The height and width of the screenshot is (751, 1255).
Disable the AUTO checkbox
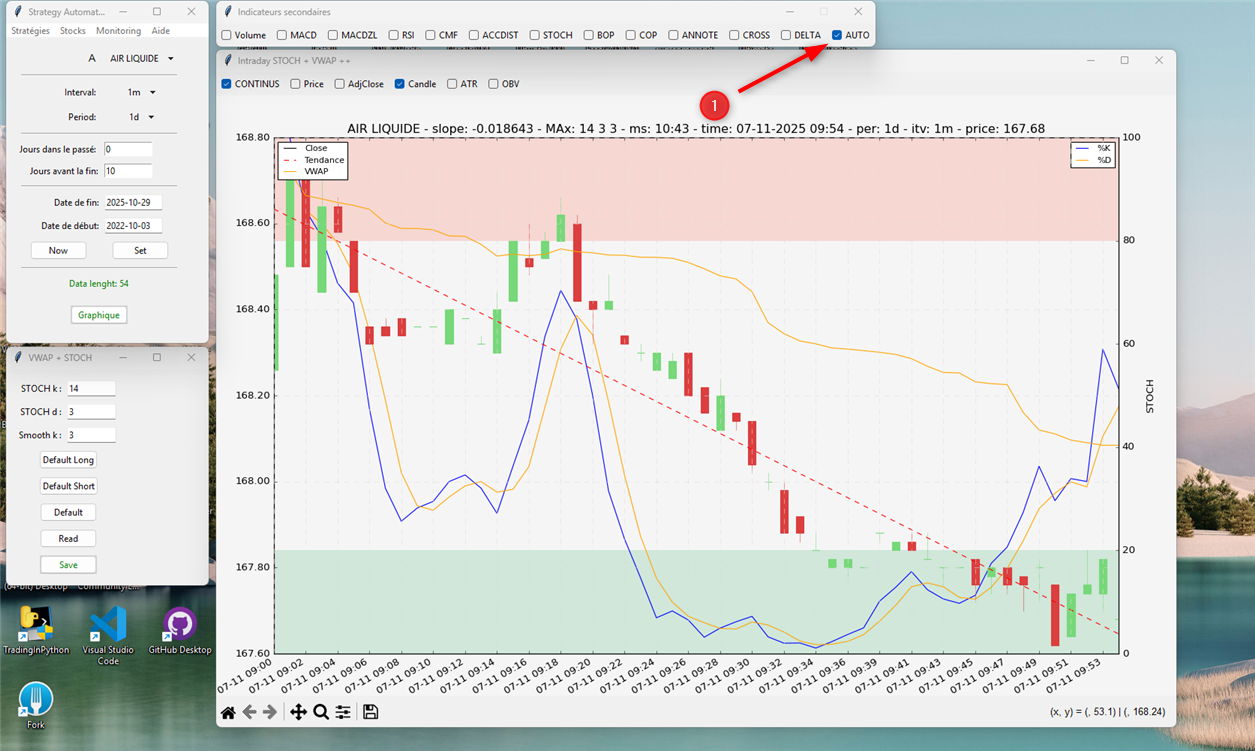tap(837, 35)
